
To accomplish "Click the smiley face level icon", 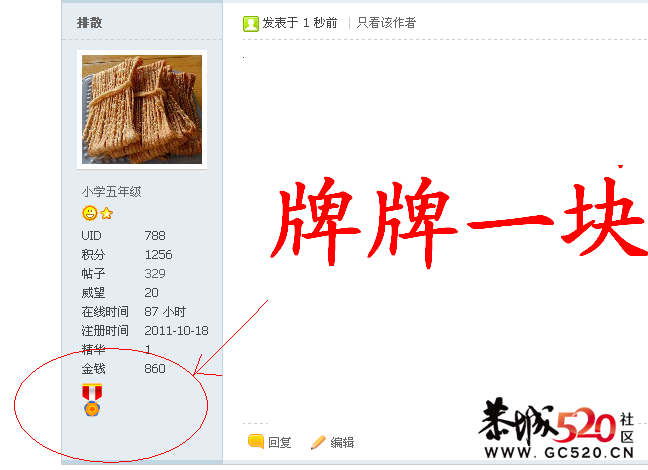I will point(90,213).
